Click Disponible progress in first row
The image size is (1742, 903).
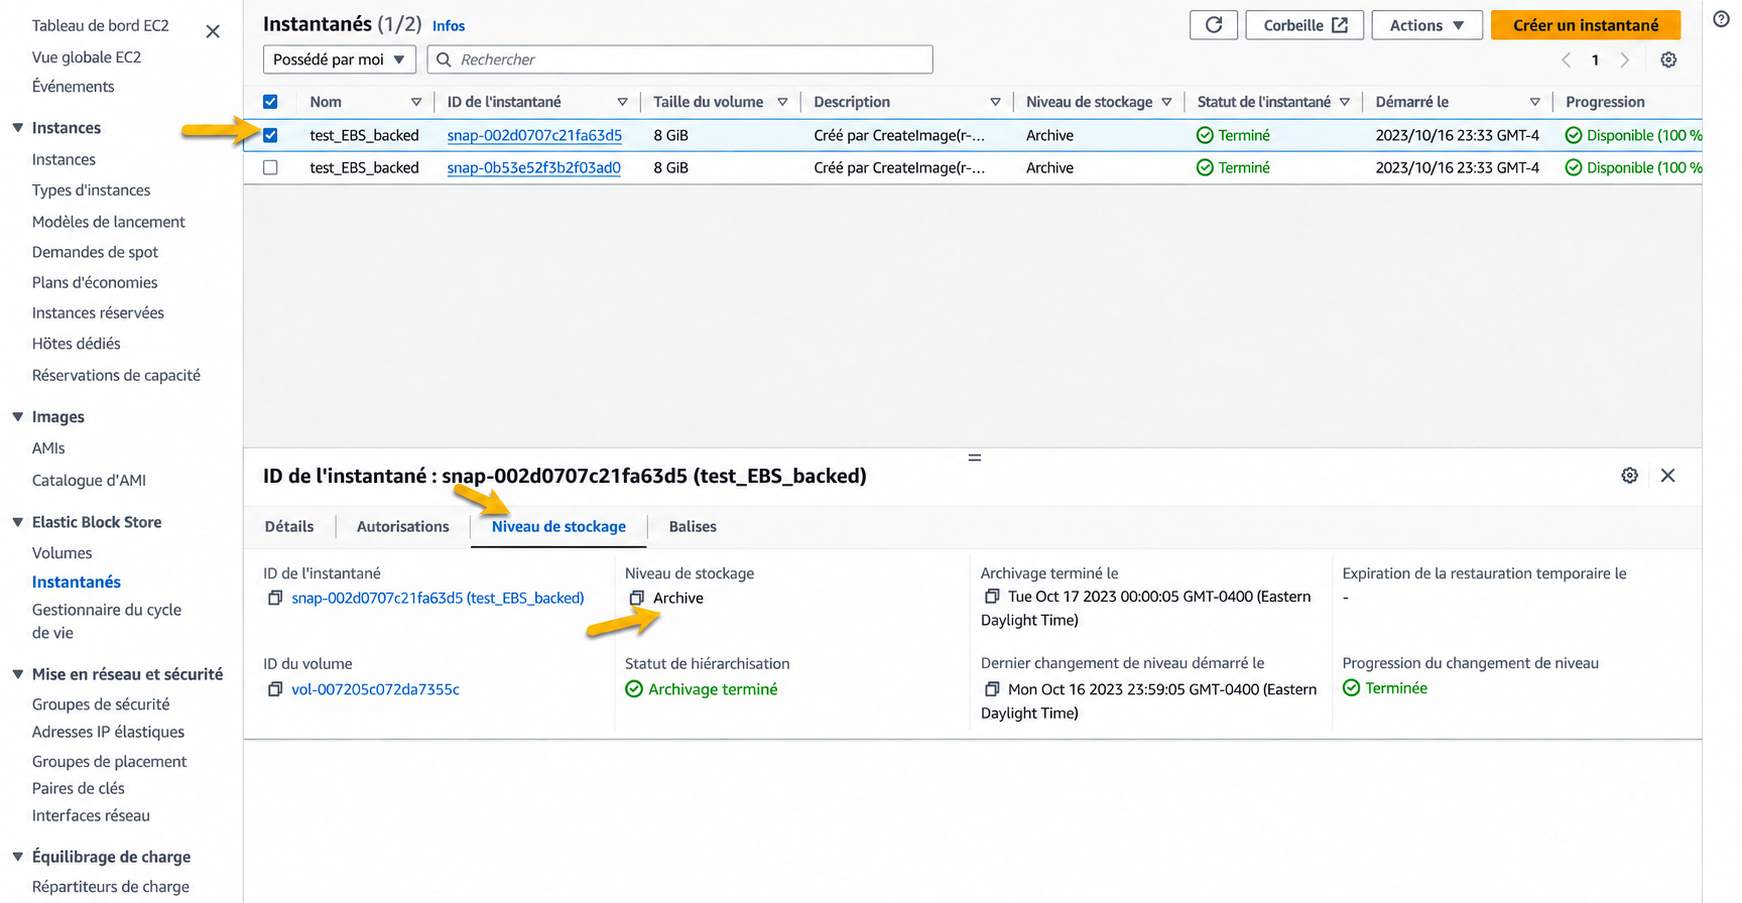(x=1634, y=135)
